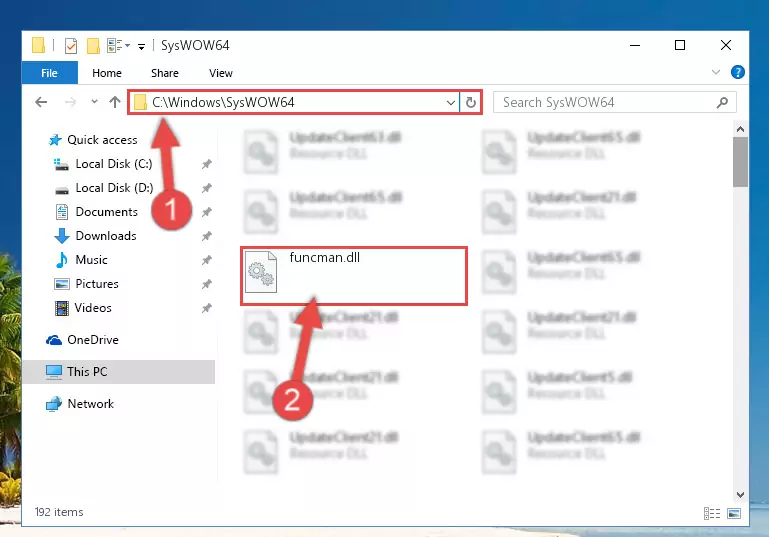This screenshot has height=537, width=769.
Task: Click the Network icon in sidebar
Action: 54,404
